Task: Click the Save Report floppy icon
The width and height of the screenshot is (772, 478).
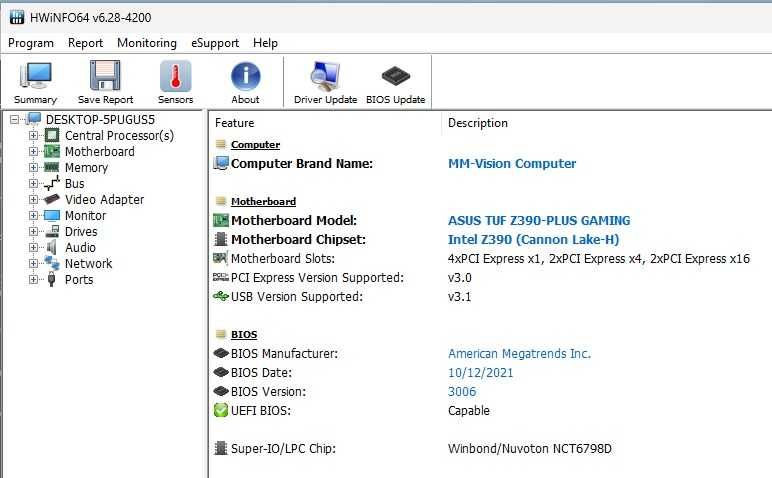Action: 105,75
